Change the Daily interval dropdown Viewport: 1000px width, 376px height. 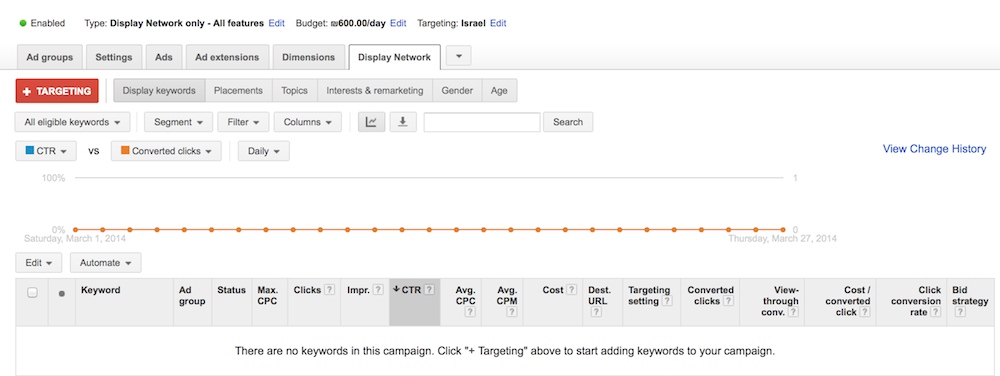click(263, 151)
